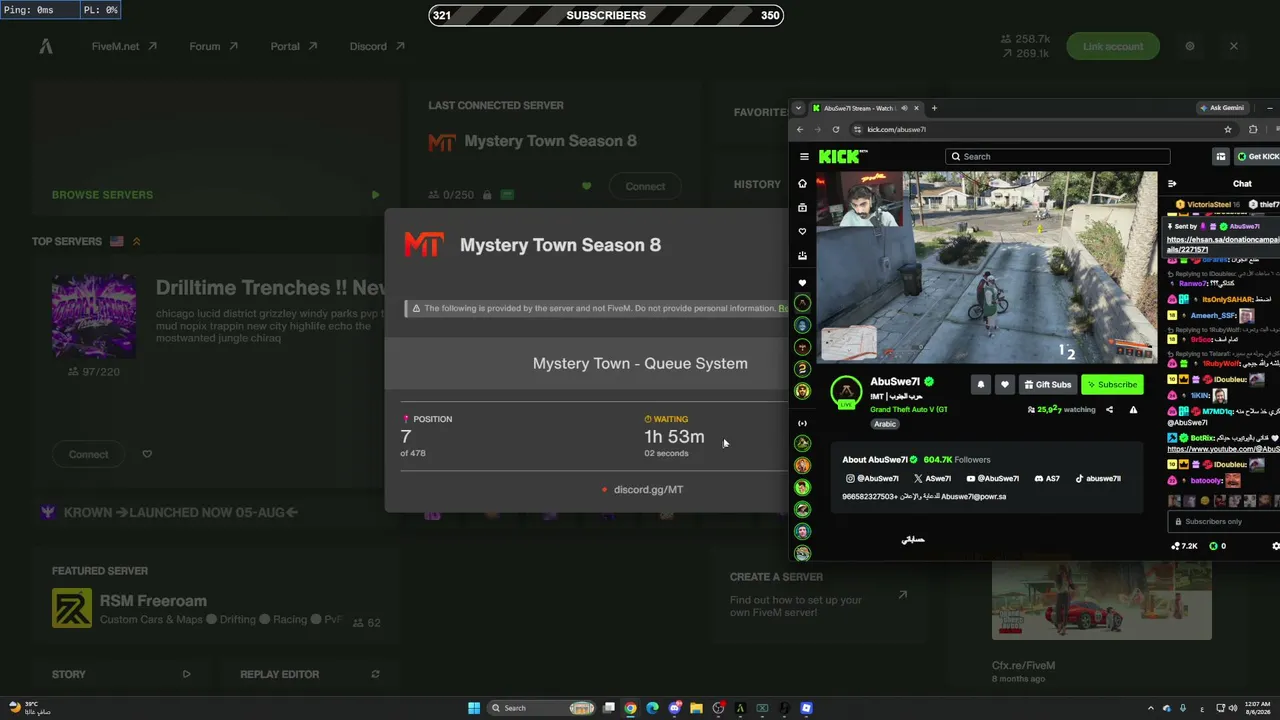
Task: Click the Link account button
Action: click(x=1112, y=46)
